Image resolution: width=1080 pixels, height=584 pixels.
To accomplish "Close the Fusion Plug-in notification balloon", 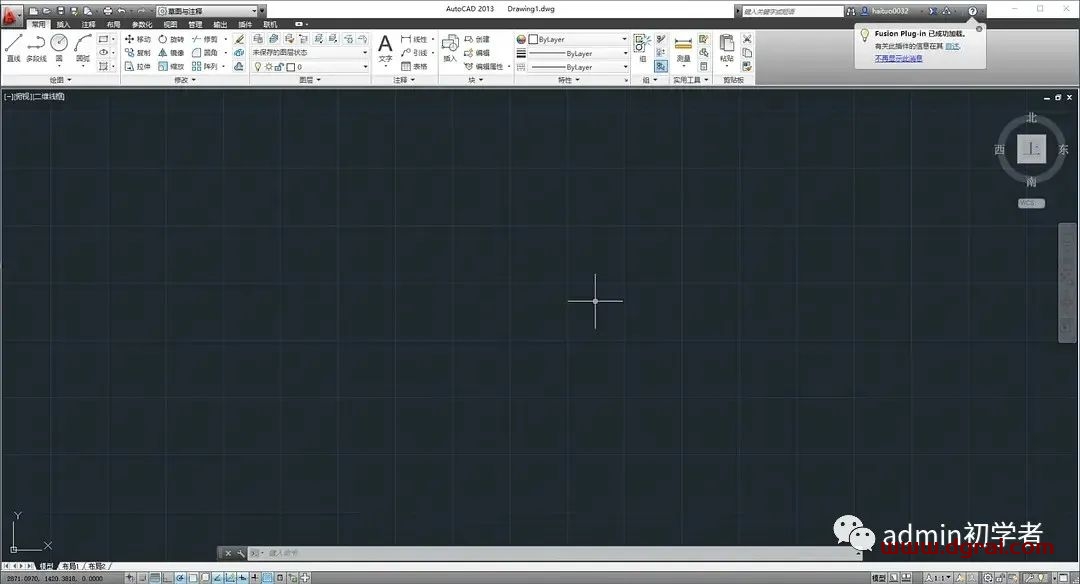I will [979, 29].
